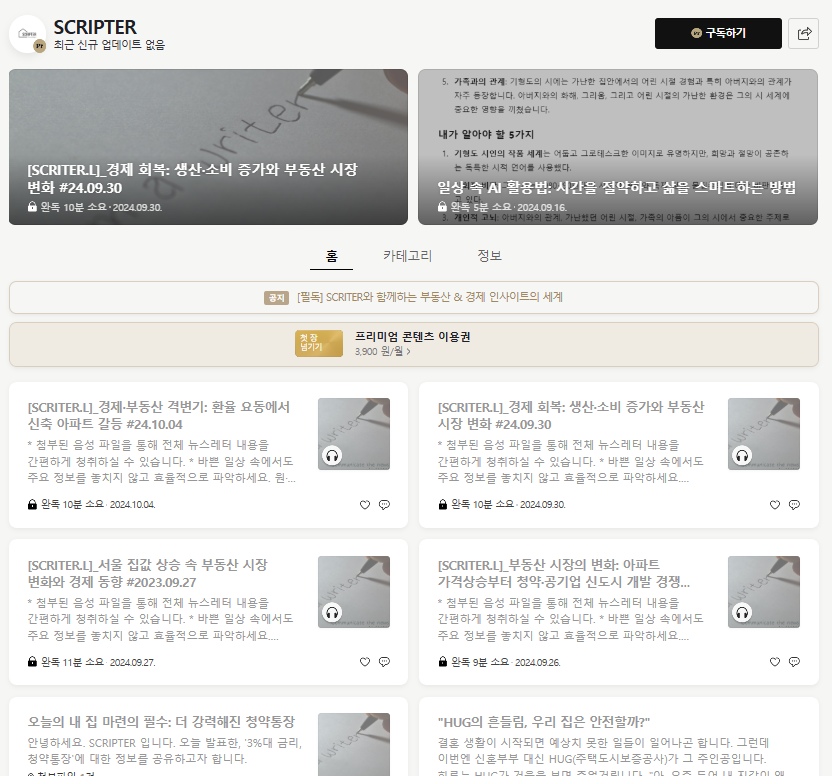832x776 pixels.
Task: Click text 완독 11분 소요
Action: 72,662
